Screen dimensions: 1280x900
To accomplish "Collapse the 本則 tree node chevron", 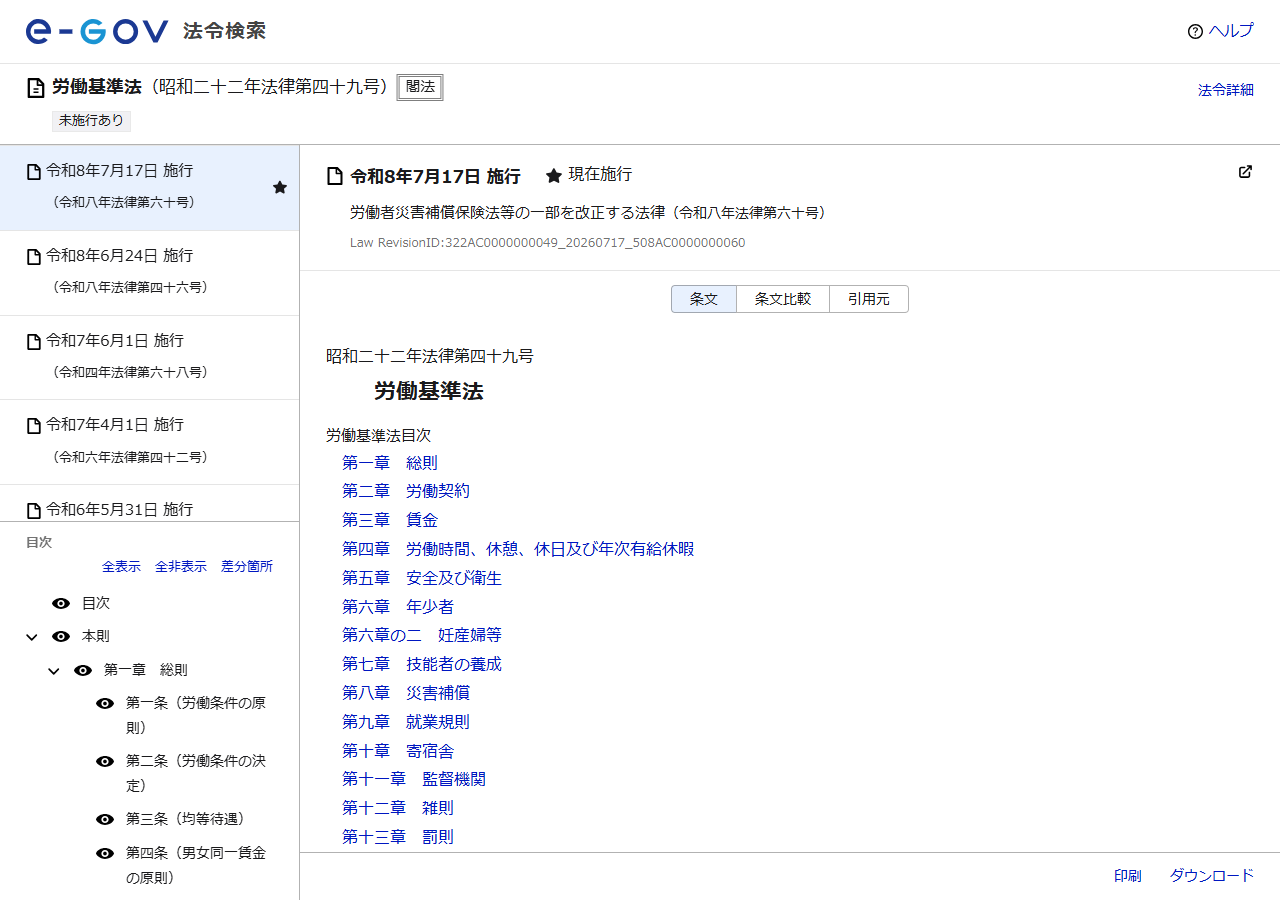I will pyautogui.click(x=32, y=637).
